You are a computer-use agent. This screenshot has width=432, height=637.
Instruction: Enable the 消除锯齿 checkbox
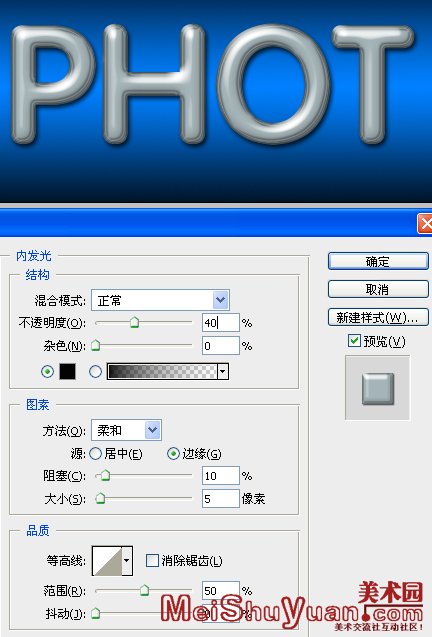pos(152,561)
